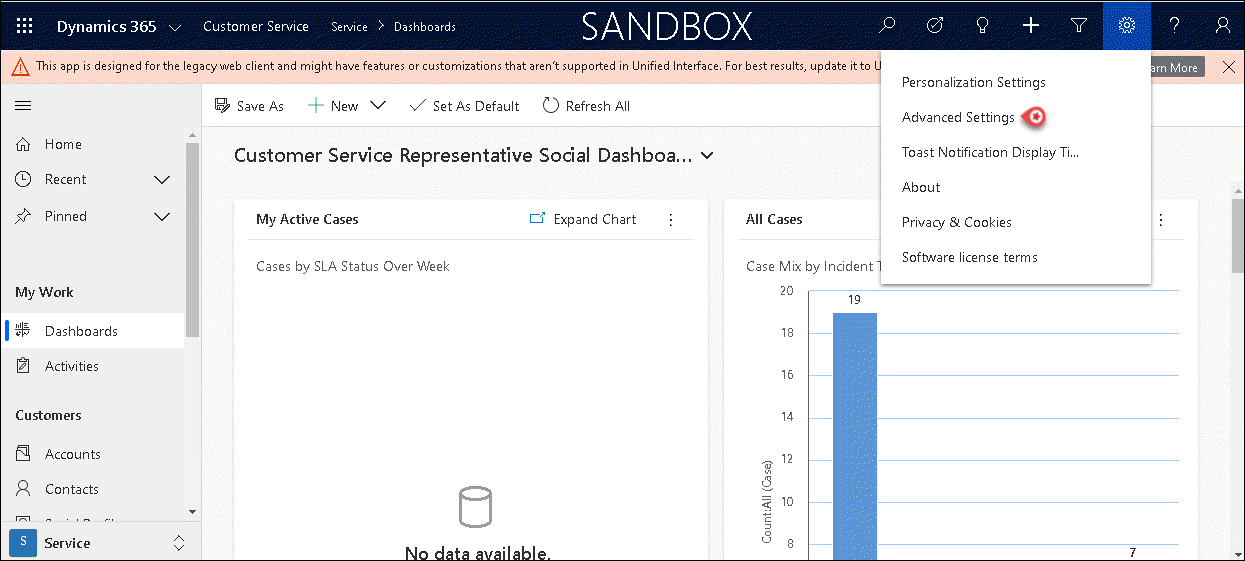Open advanced find funnel icon
This screenshot has height=561, width=1245.
tap(1079, 26)
